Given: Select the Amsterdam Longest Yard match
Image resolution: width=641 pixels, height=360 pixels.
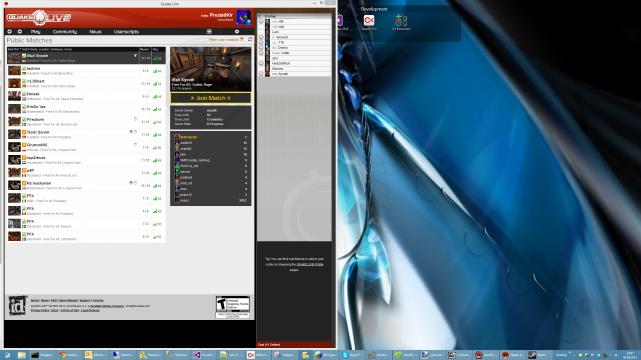Looking at the screenshot, I should pyautogui.click(x=86, y=160).
